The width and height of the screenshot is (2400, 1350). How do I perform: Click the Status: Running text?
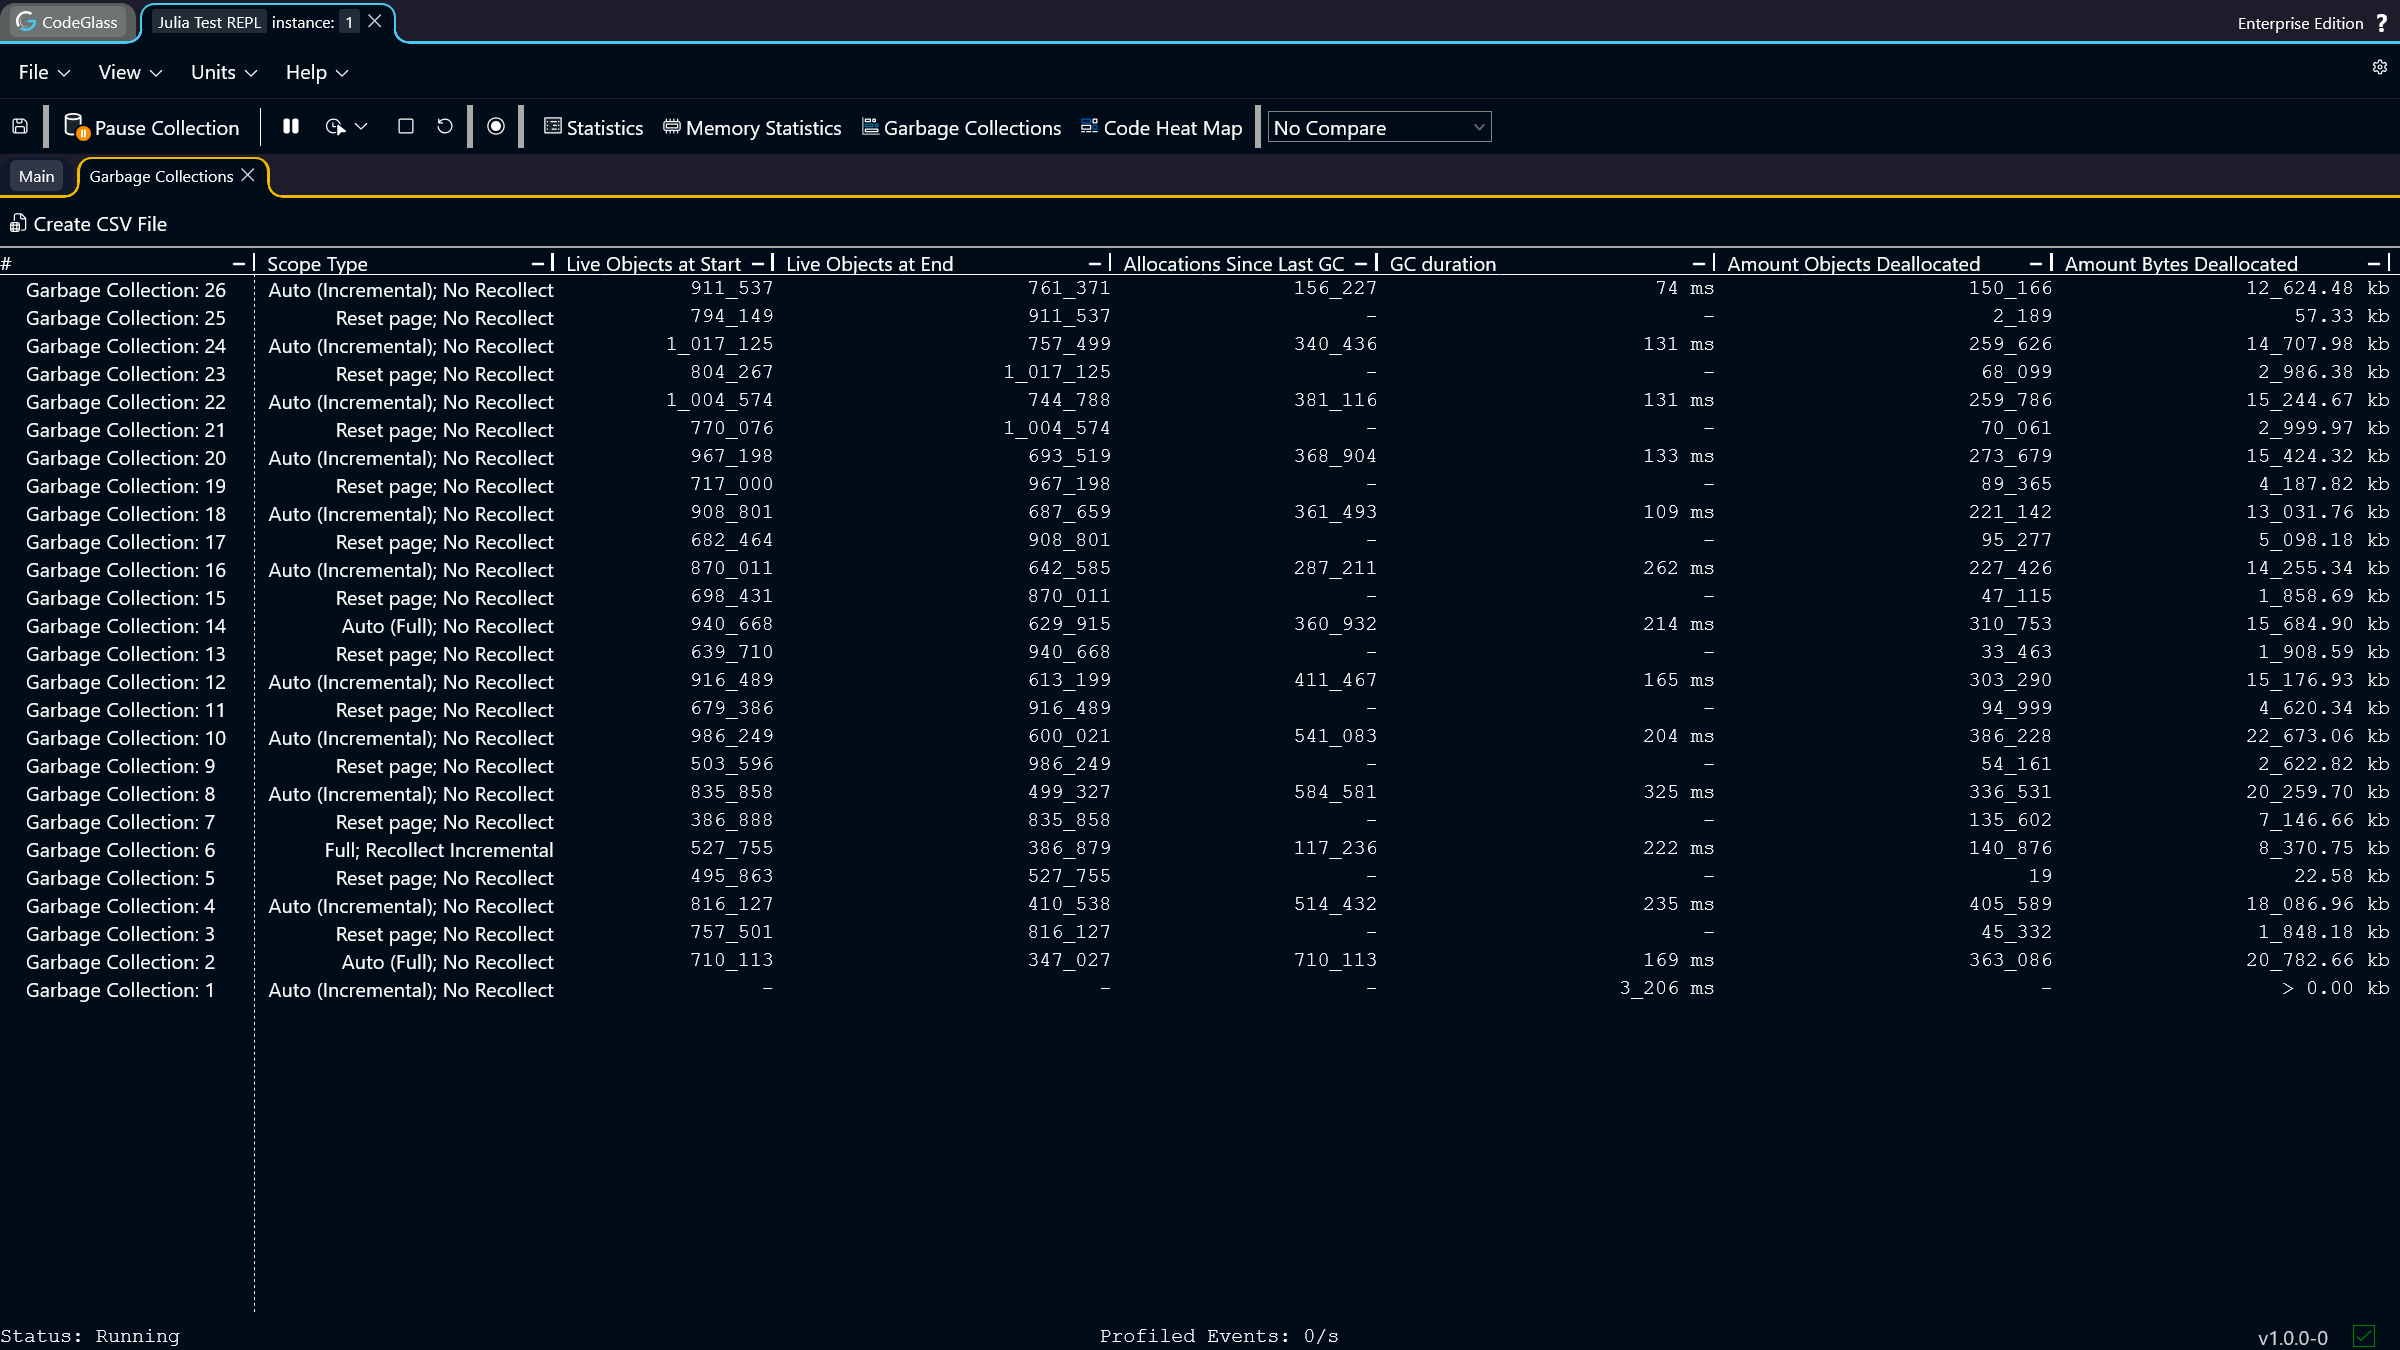pyautogui.click(x=90, y=1336)
